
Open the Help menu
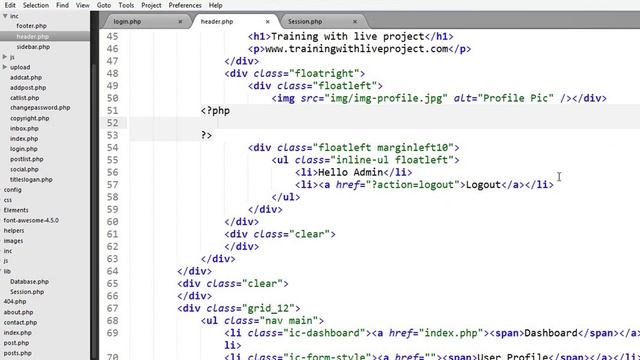pyautogui.click(x=216, y=5)
